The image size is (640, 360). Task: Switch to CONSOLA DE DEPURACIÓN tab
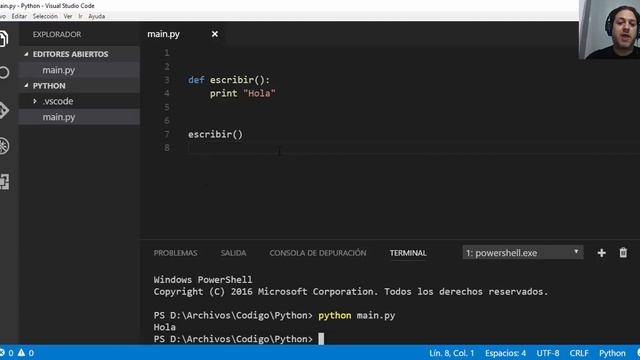click(318, 253)
